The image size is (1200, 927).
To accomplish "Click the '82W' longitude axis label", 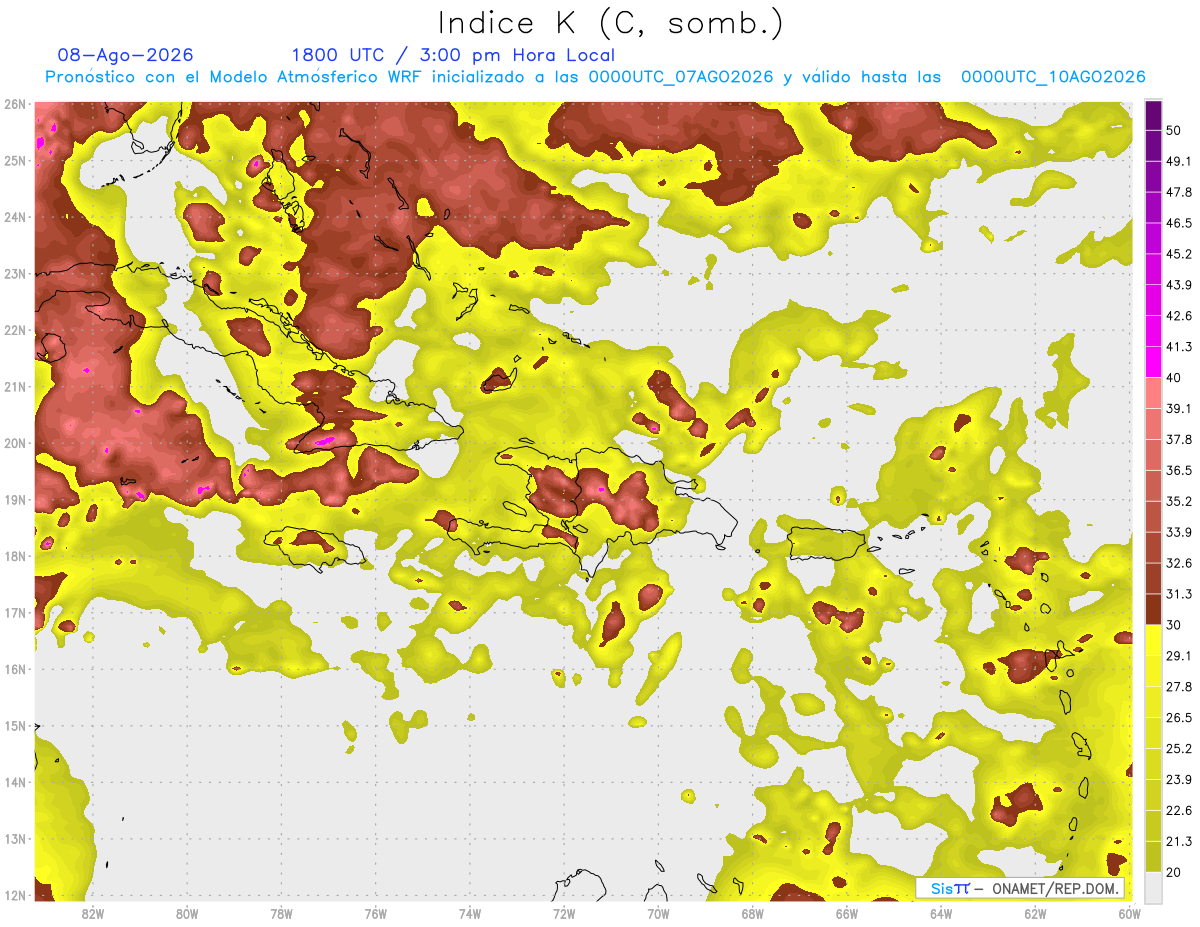I will (x=92, y=913).
